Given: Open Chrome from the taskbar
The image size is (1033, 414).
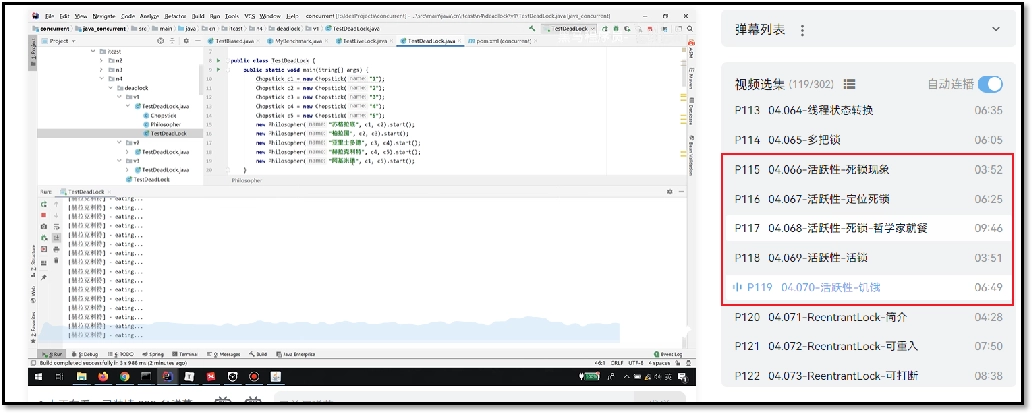Looking at the screenshot, I should pyautogui.click(x=125, y=376).
